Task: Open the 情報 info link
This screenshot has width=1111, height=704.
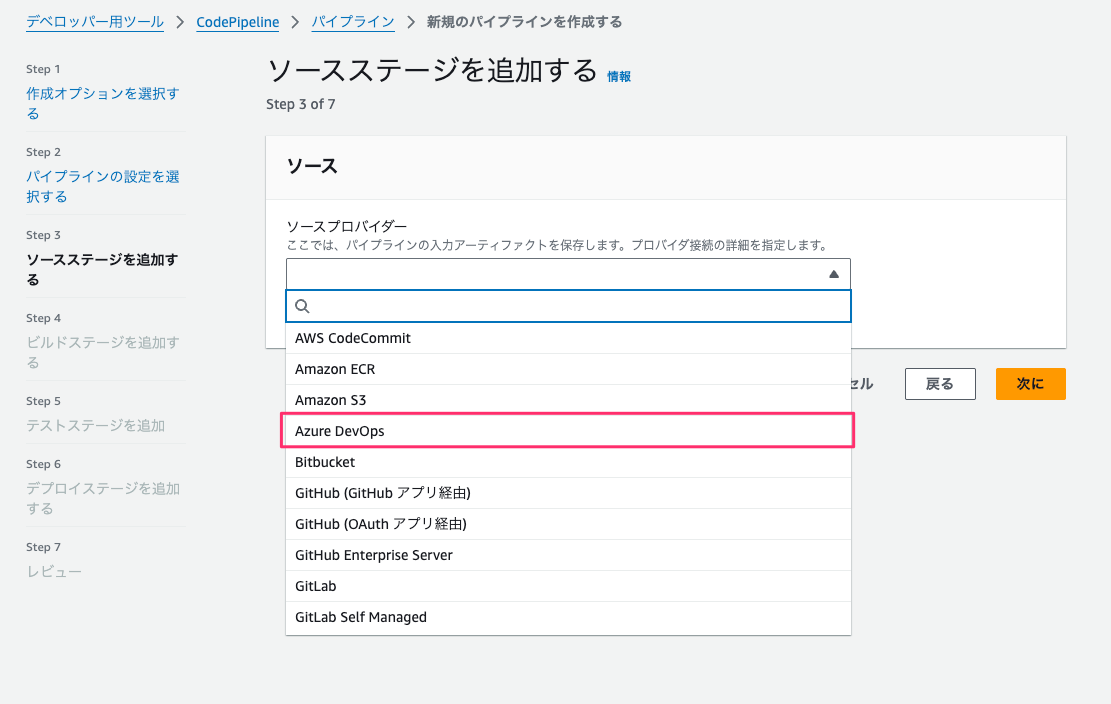Action: pos(619,76)
